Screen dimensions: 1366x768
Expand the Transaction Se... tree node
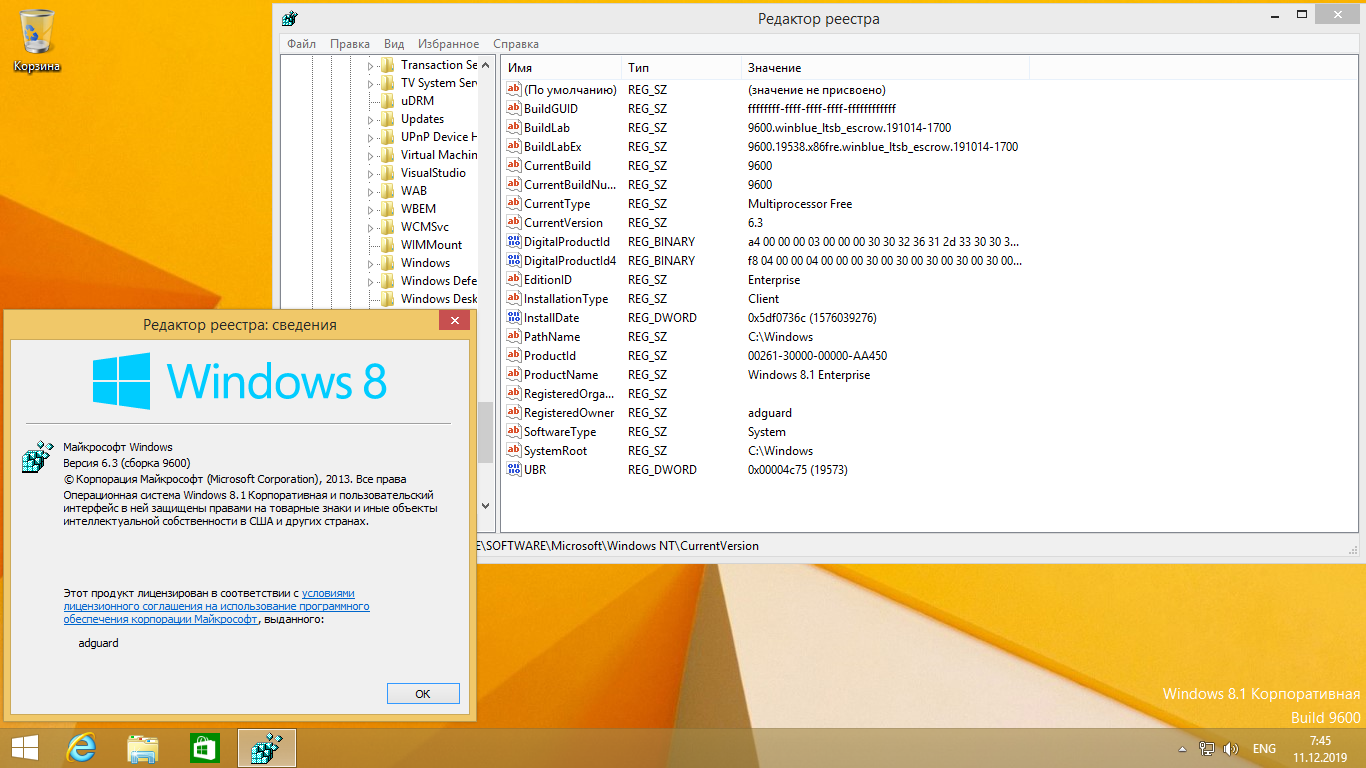click(x=370, y=65)
